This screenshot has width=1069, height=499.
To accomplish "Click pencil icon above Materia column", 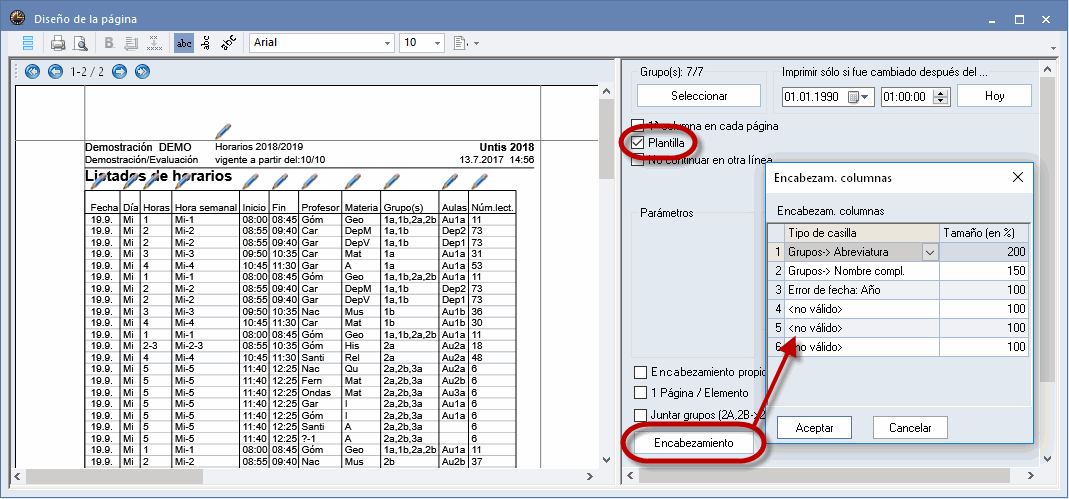I will point(352,181).
